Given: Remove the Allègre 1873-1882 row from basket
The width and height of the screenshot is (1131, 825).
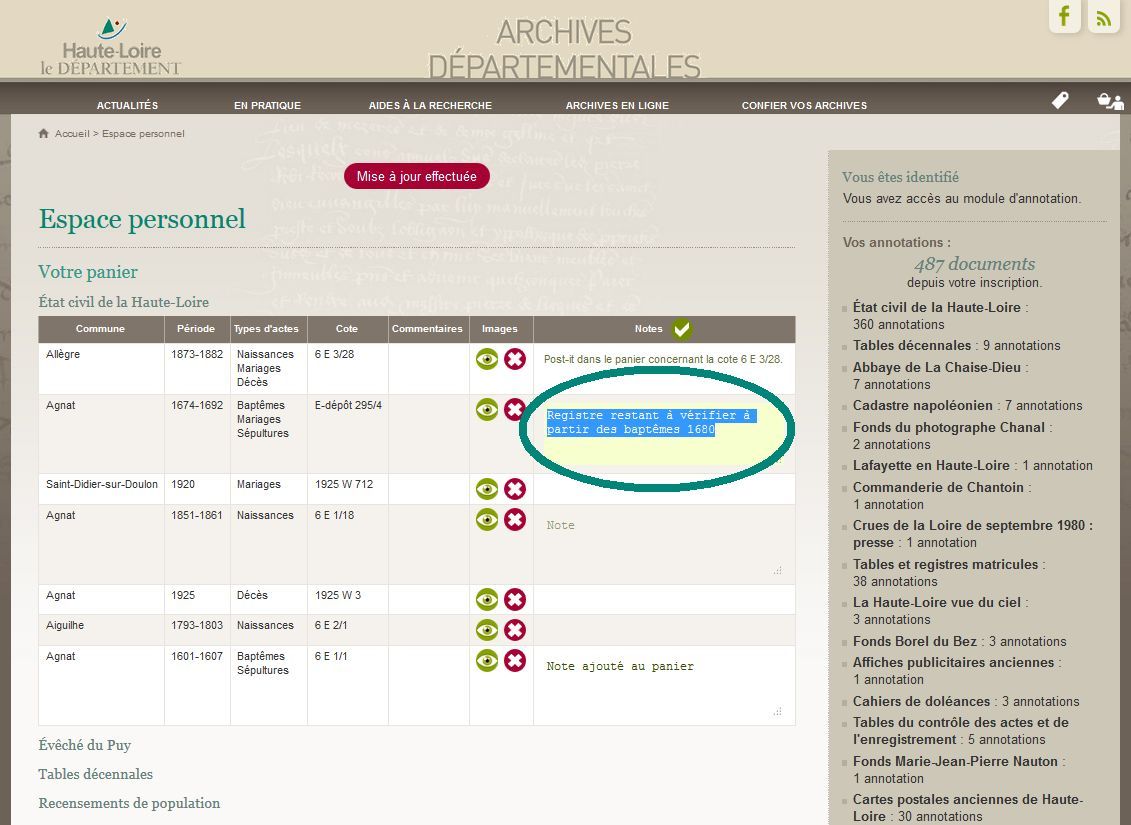Looking at the screenshot, I should 515,359.
